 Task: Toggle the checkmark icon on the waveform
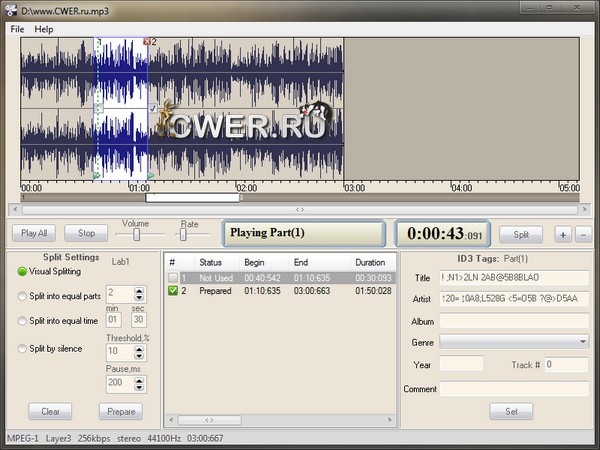click(151, 108)
